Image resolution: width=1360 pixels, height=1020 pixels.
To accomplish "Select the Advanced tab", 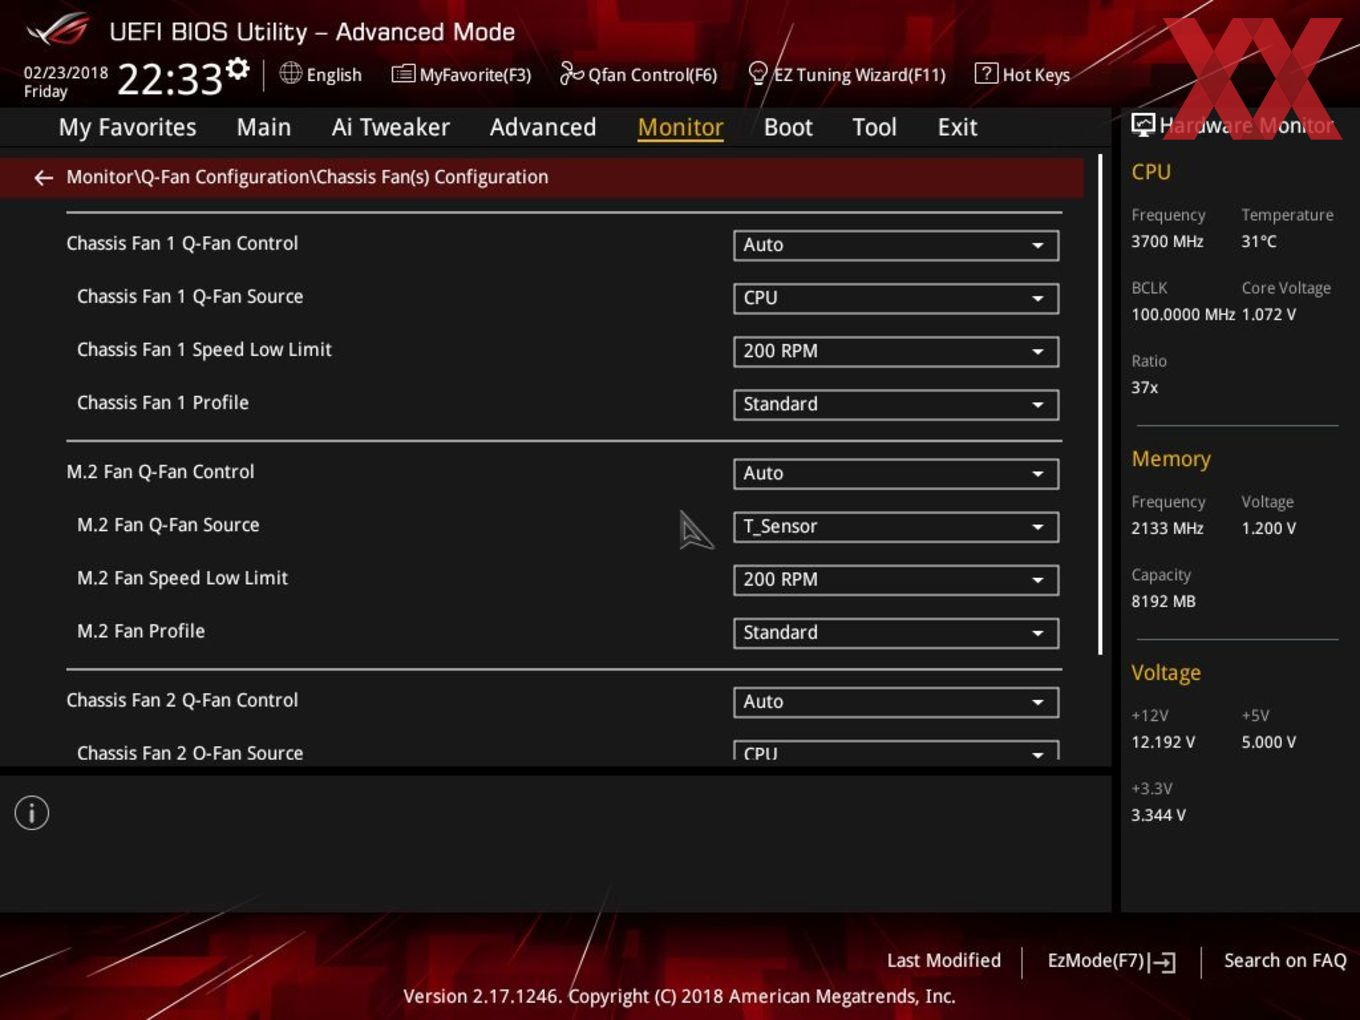I will pyautogui.click(x=543, y=127).
